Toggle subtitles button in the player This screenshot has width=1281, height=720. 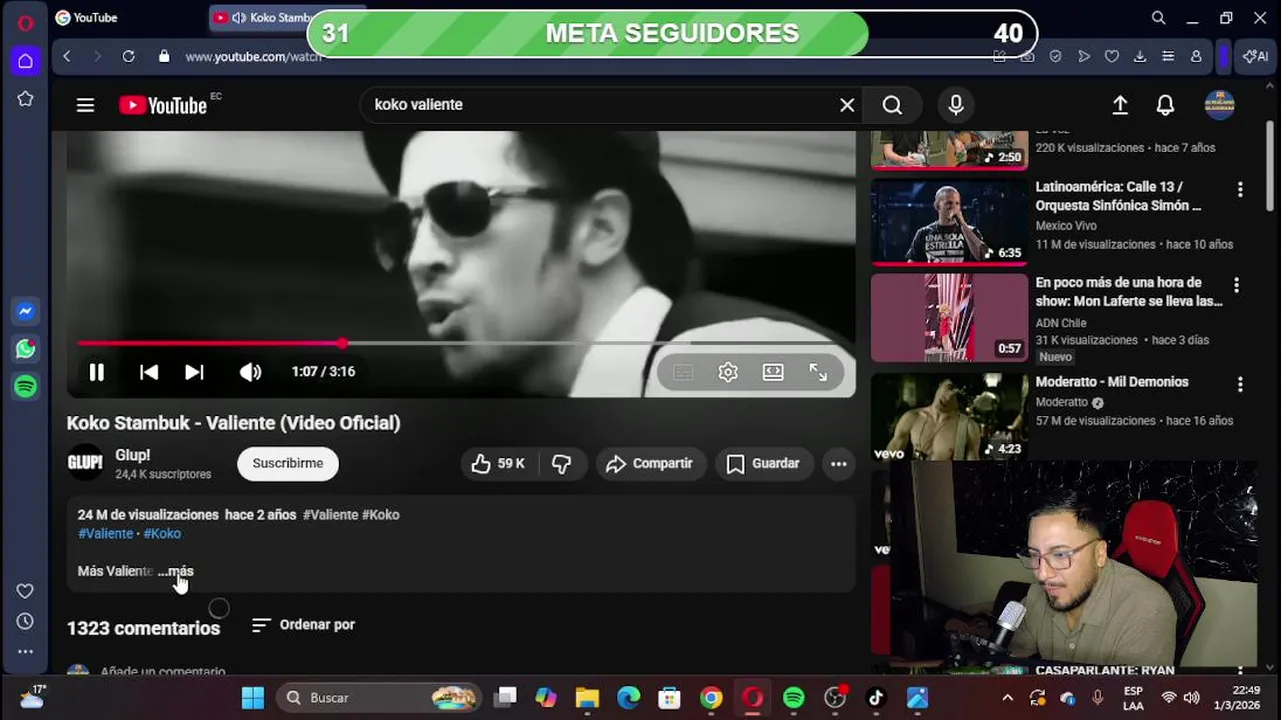tap(683, 372)
